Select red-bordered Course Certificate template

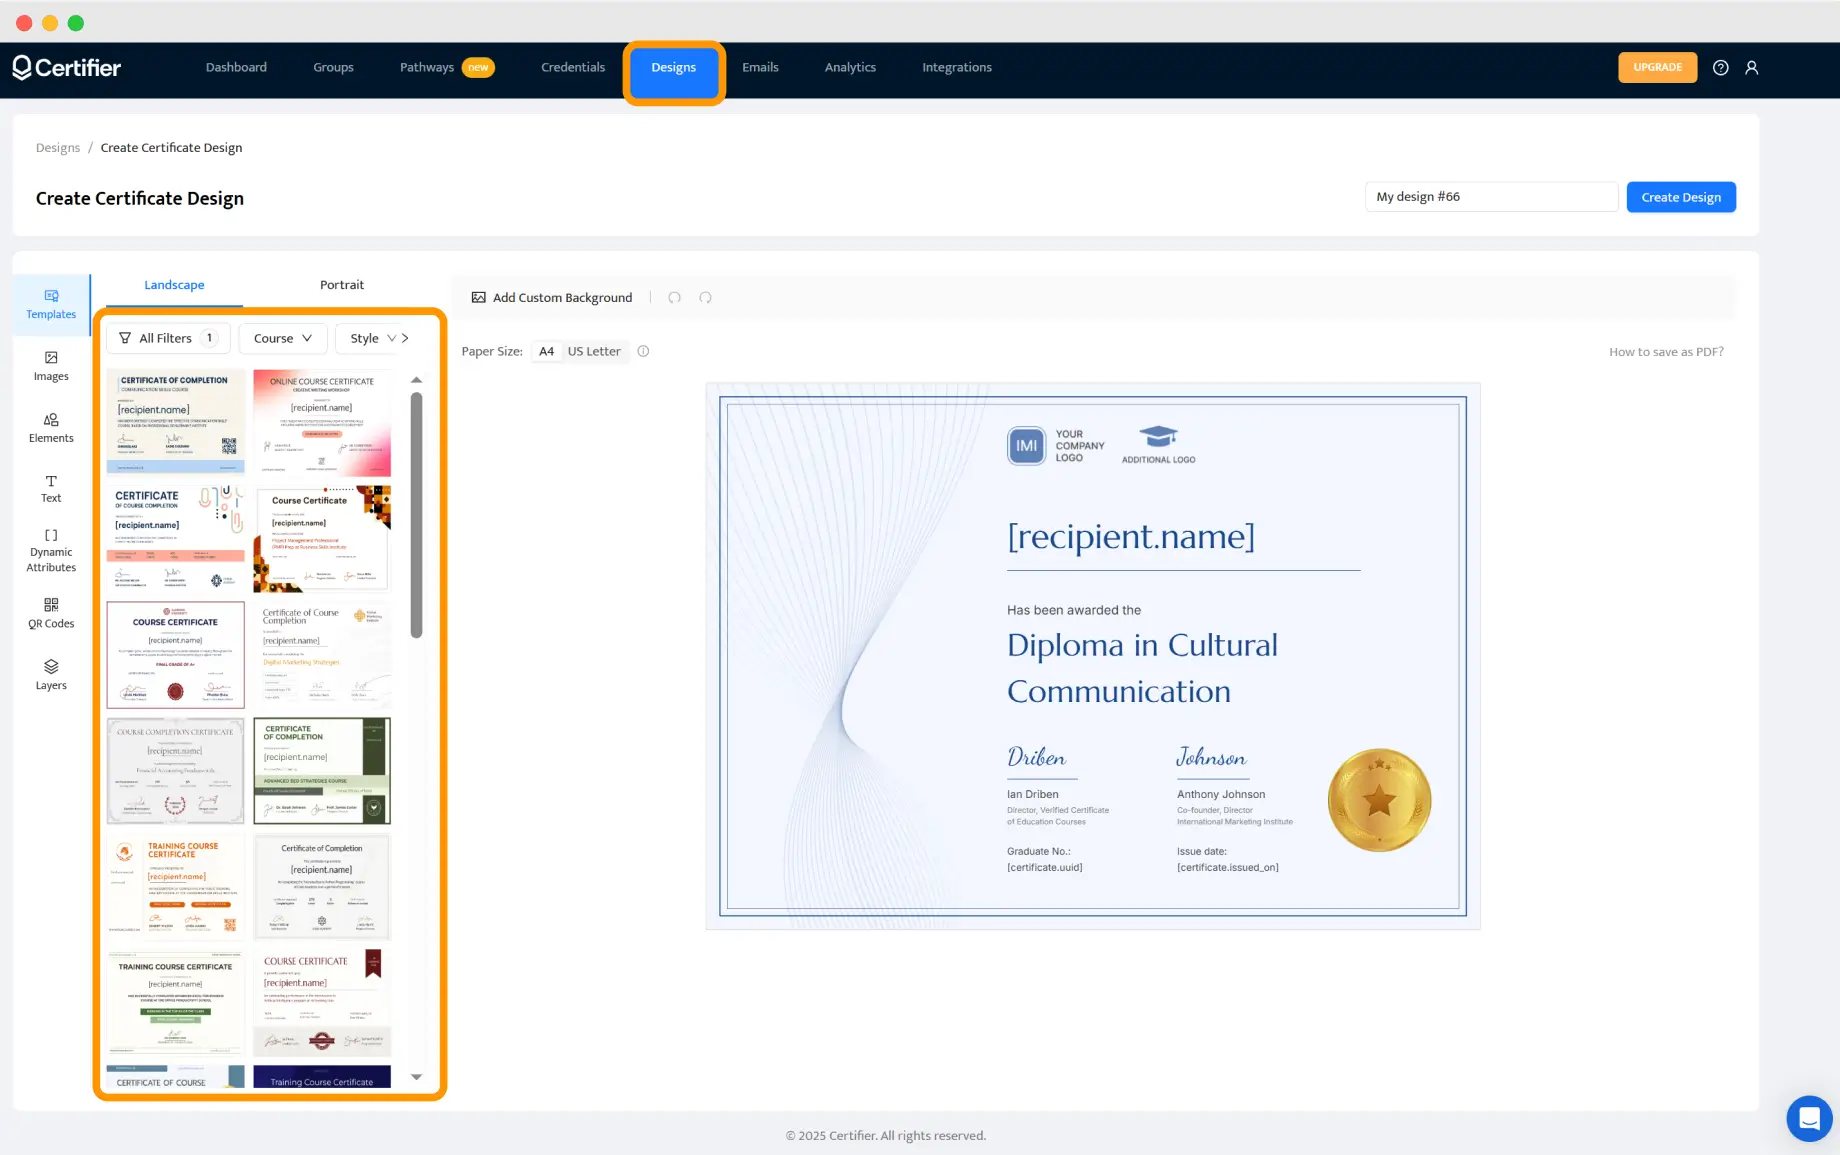[x=176, y=655]
